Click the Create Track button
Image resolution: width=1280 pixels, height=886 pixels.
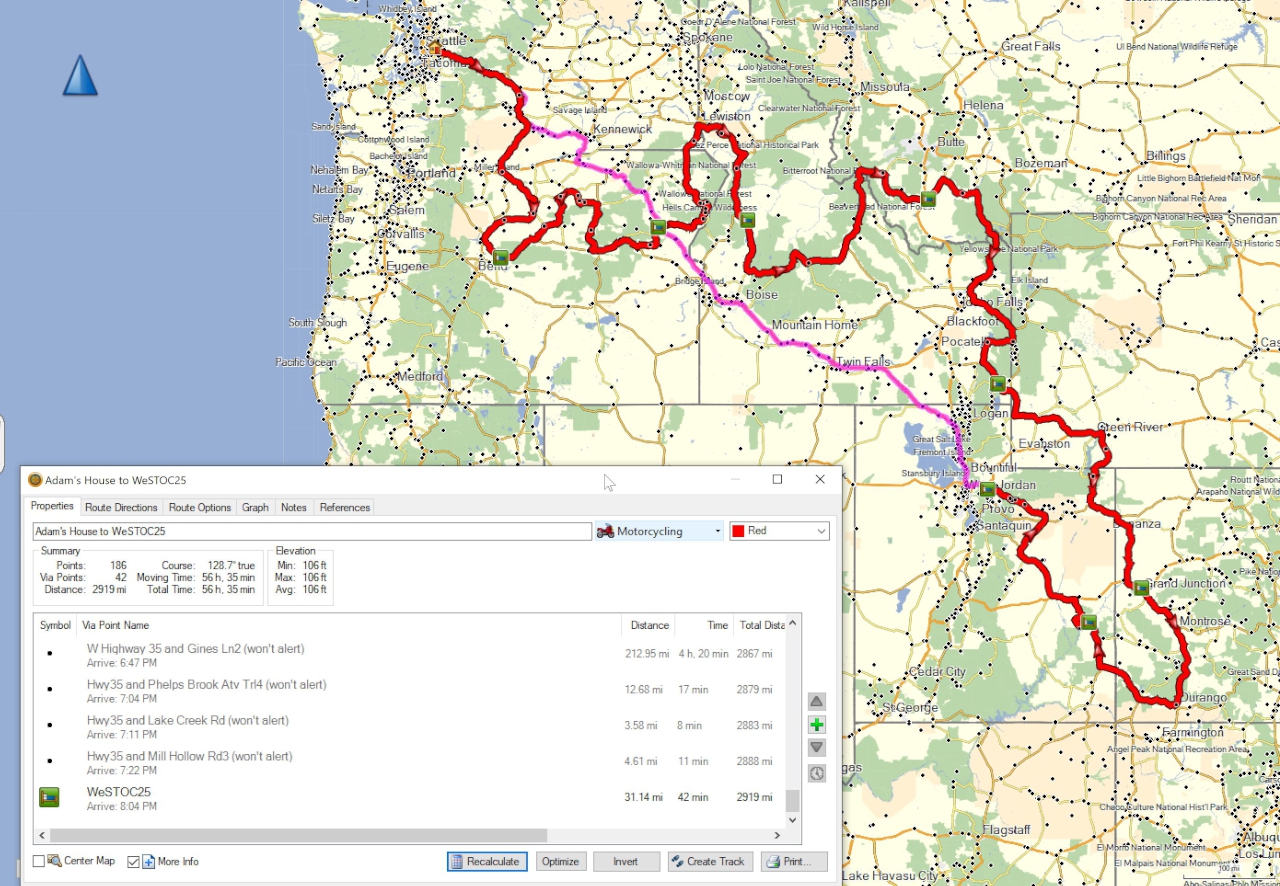tap(707, 861)
